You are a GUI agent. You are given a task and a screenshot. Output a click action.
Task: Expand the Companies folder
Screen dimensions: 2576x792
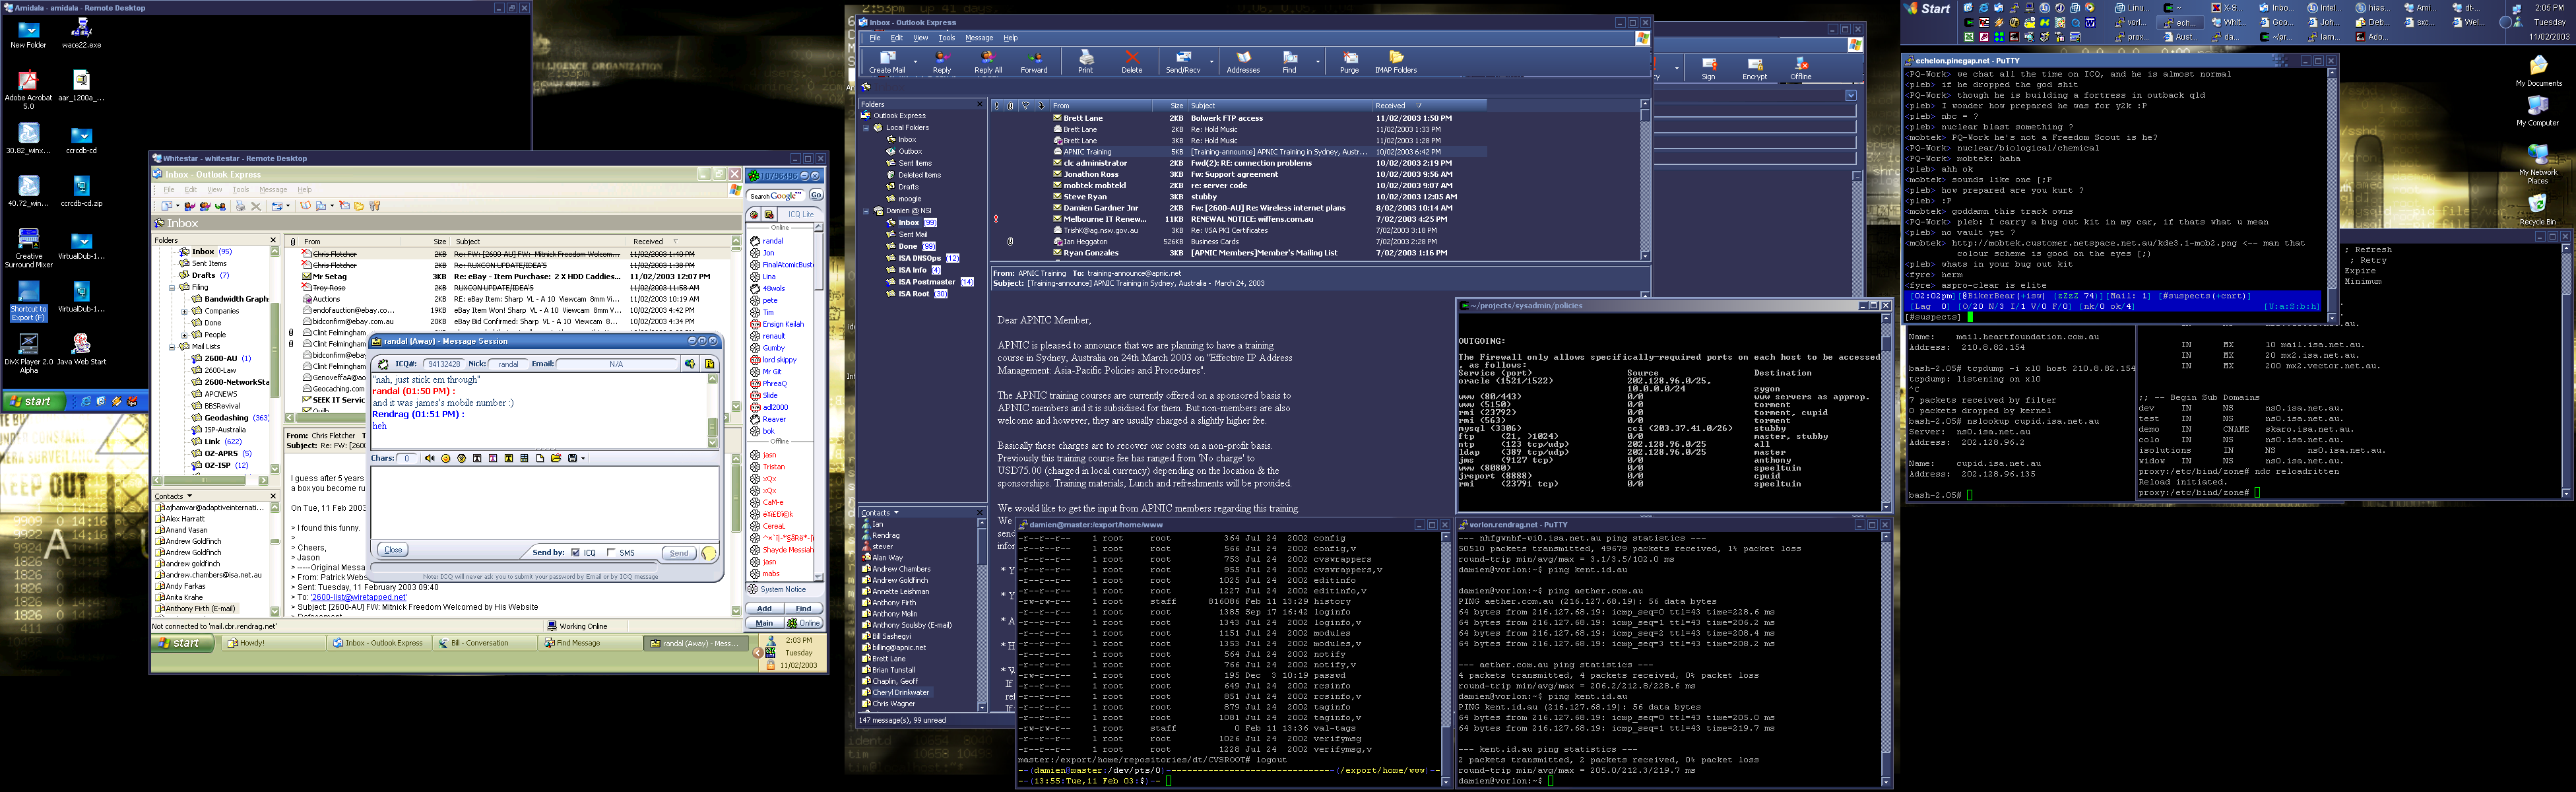(184, 311)
